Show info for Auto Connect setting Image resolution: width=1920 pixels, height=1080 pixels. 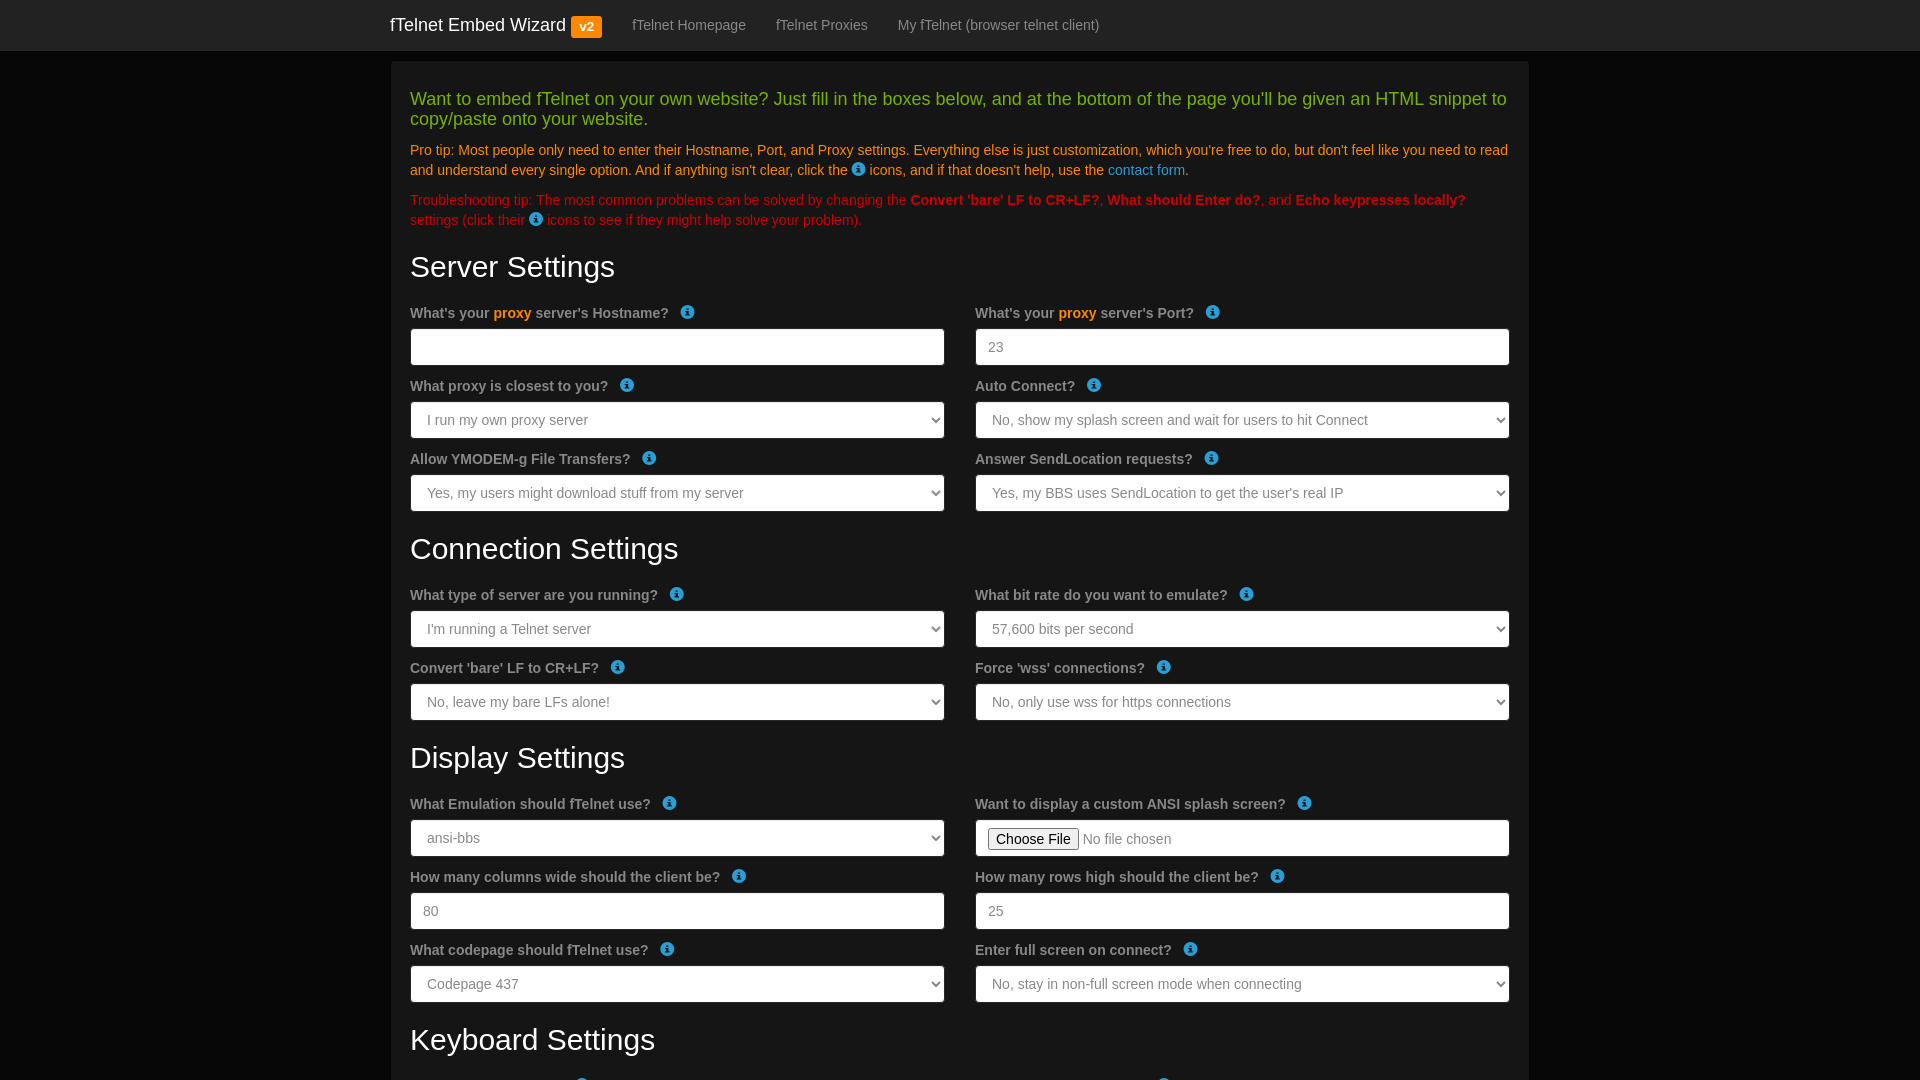click(1093, 385)
